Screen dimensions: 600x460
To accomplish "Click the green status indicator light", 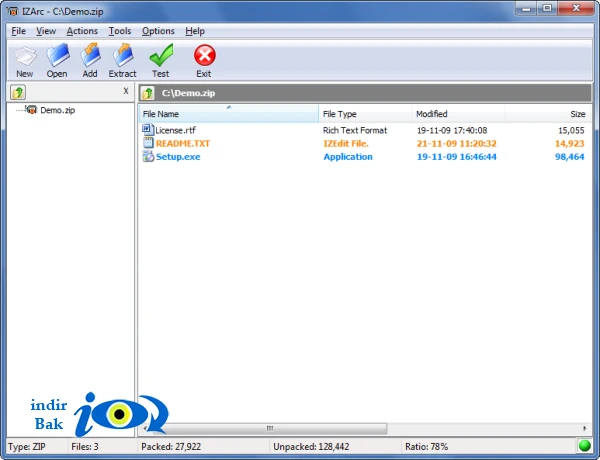I will (585, 446).
